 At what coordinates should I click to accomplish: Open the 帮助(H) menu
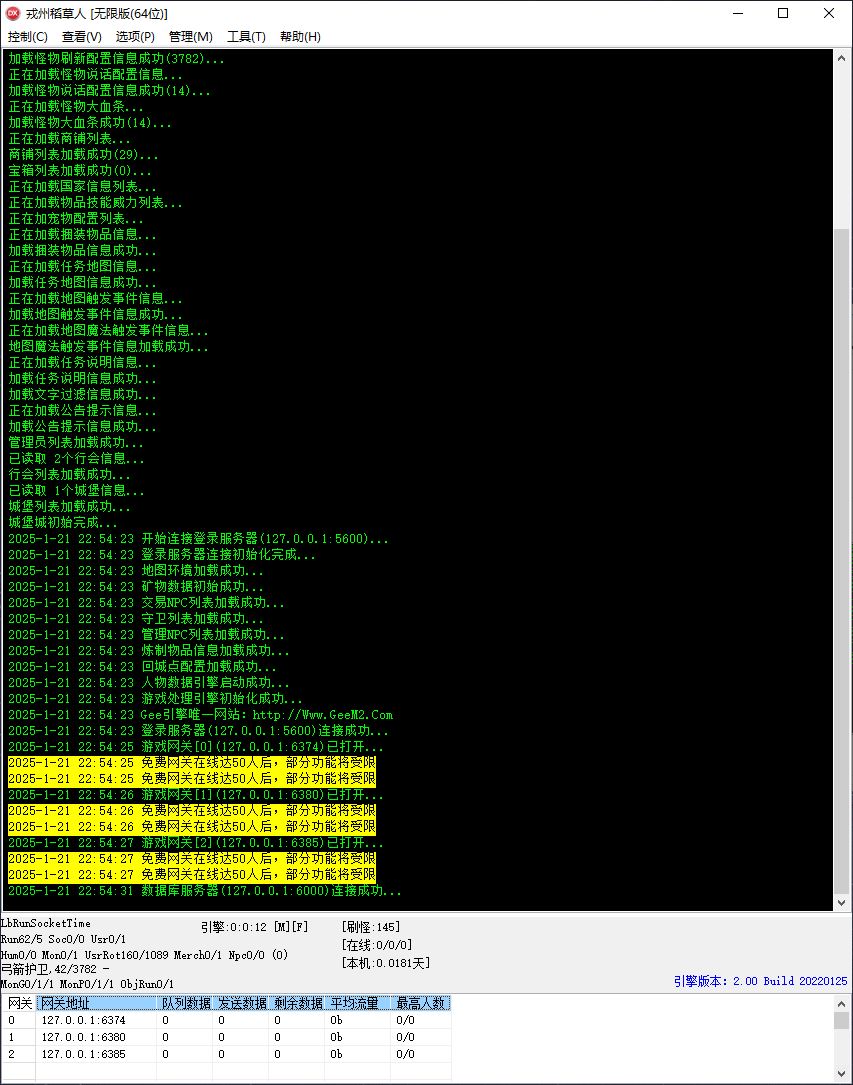point(300,37)
